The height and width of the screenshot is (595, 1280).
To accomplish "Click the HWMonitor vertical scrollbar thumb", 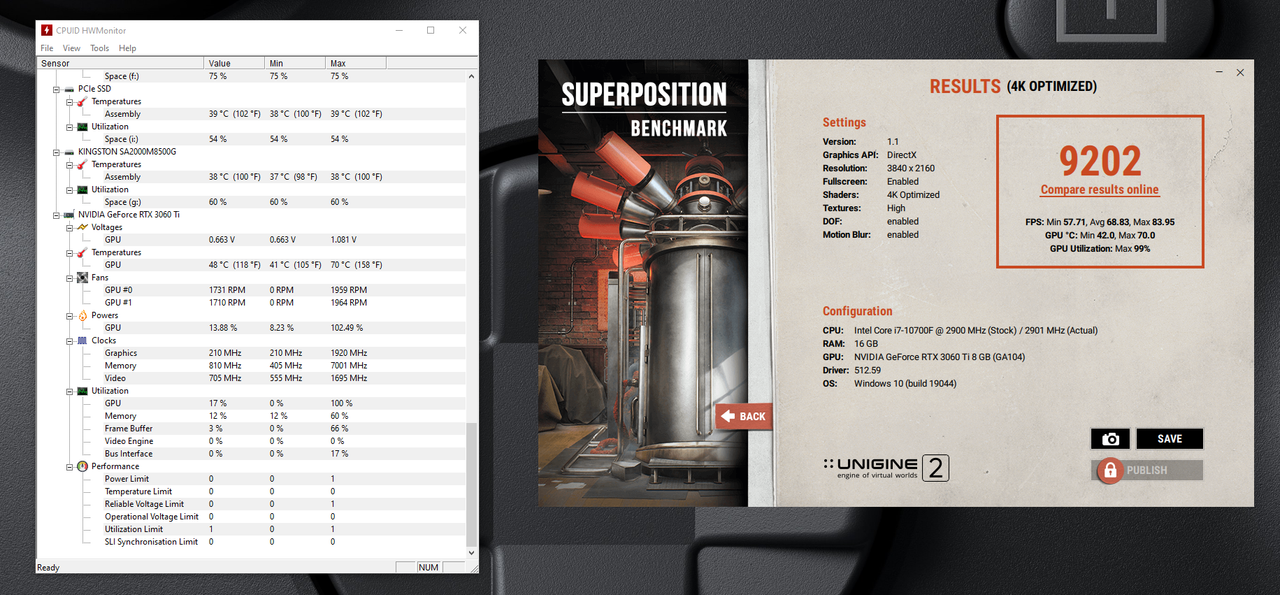I will [472, 483].
